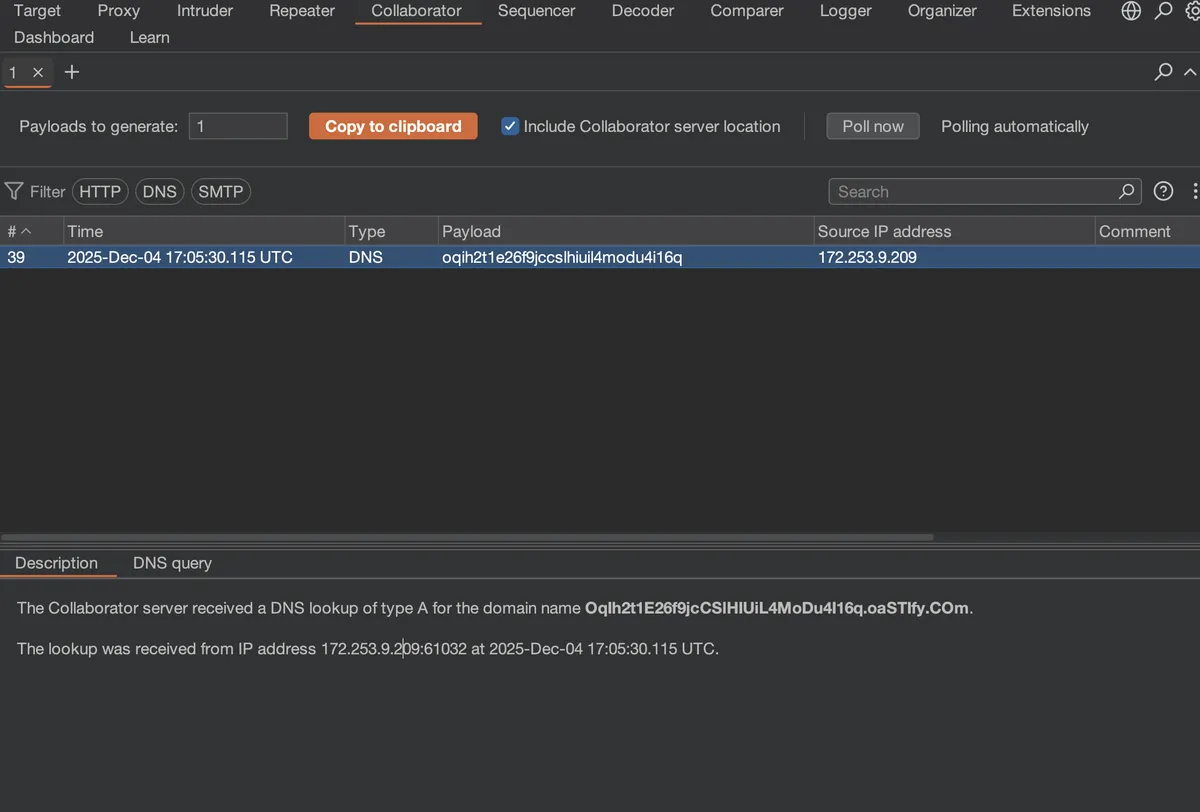The image size is (1200, 812).
Task: Click the Collaborator tab search magnifier
Action: point(1163,72)
